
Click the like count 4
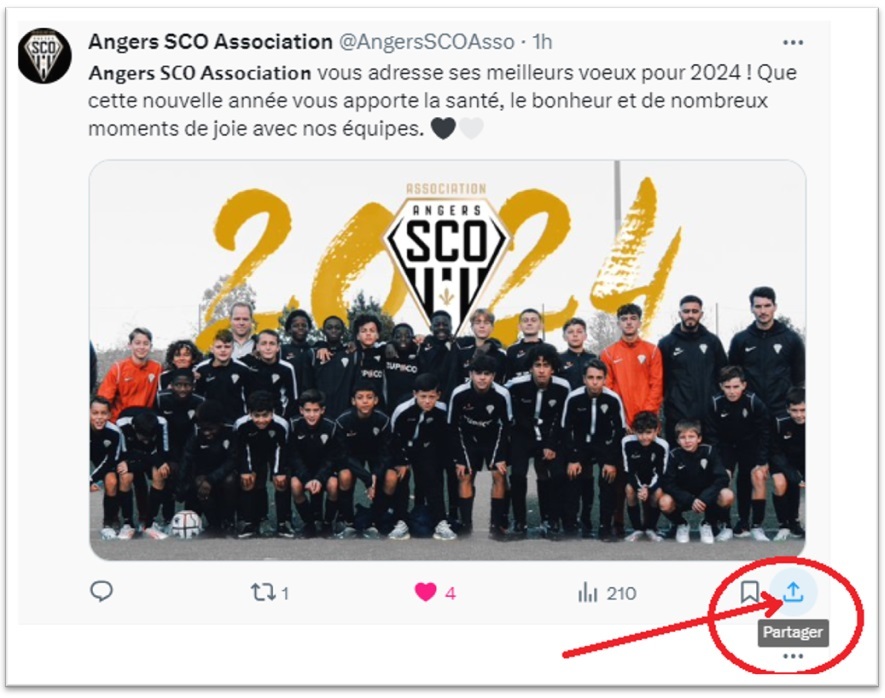click(450, 594)
